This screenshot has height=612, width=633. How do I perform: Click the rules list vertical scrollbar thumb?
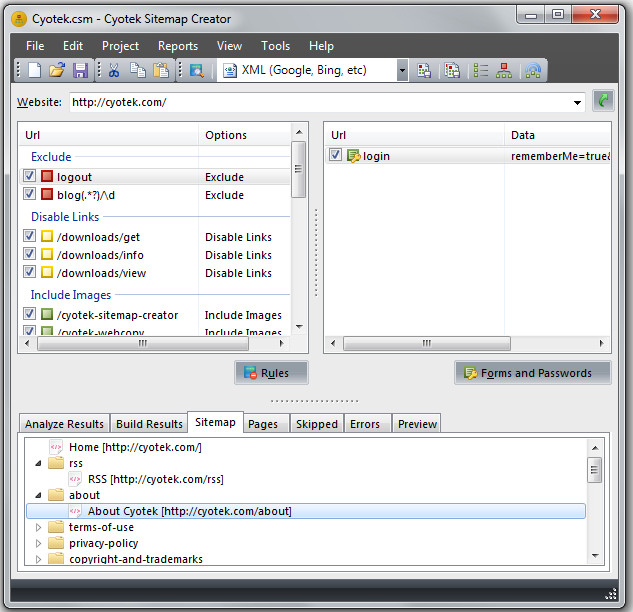tap(299, 169)
